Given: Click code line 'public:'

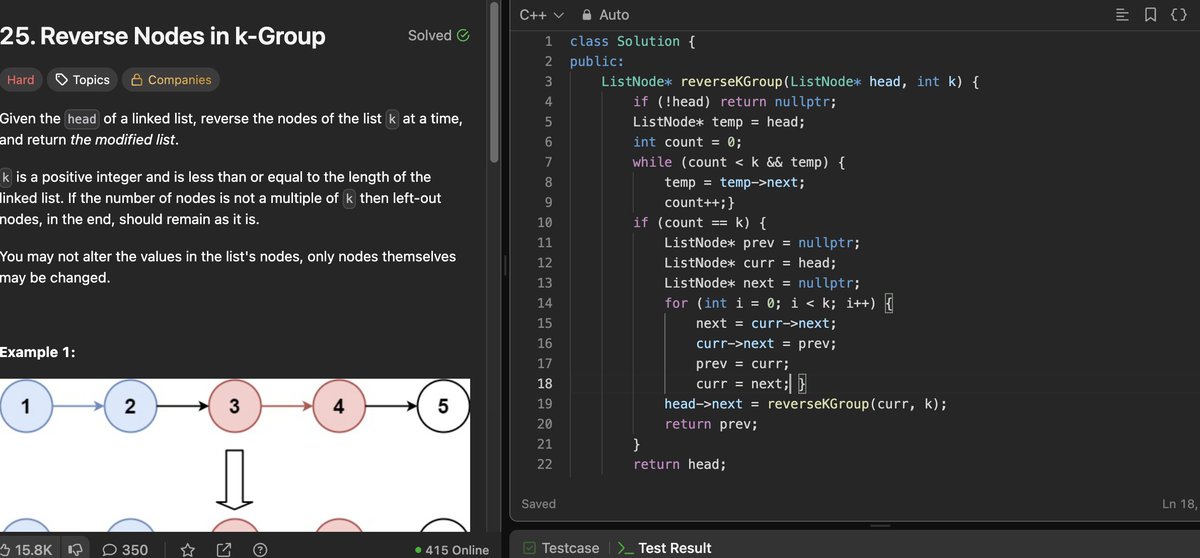Looking at the screenshot, I should click(x=597, y=61).
